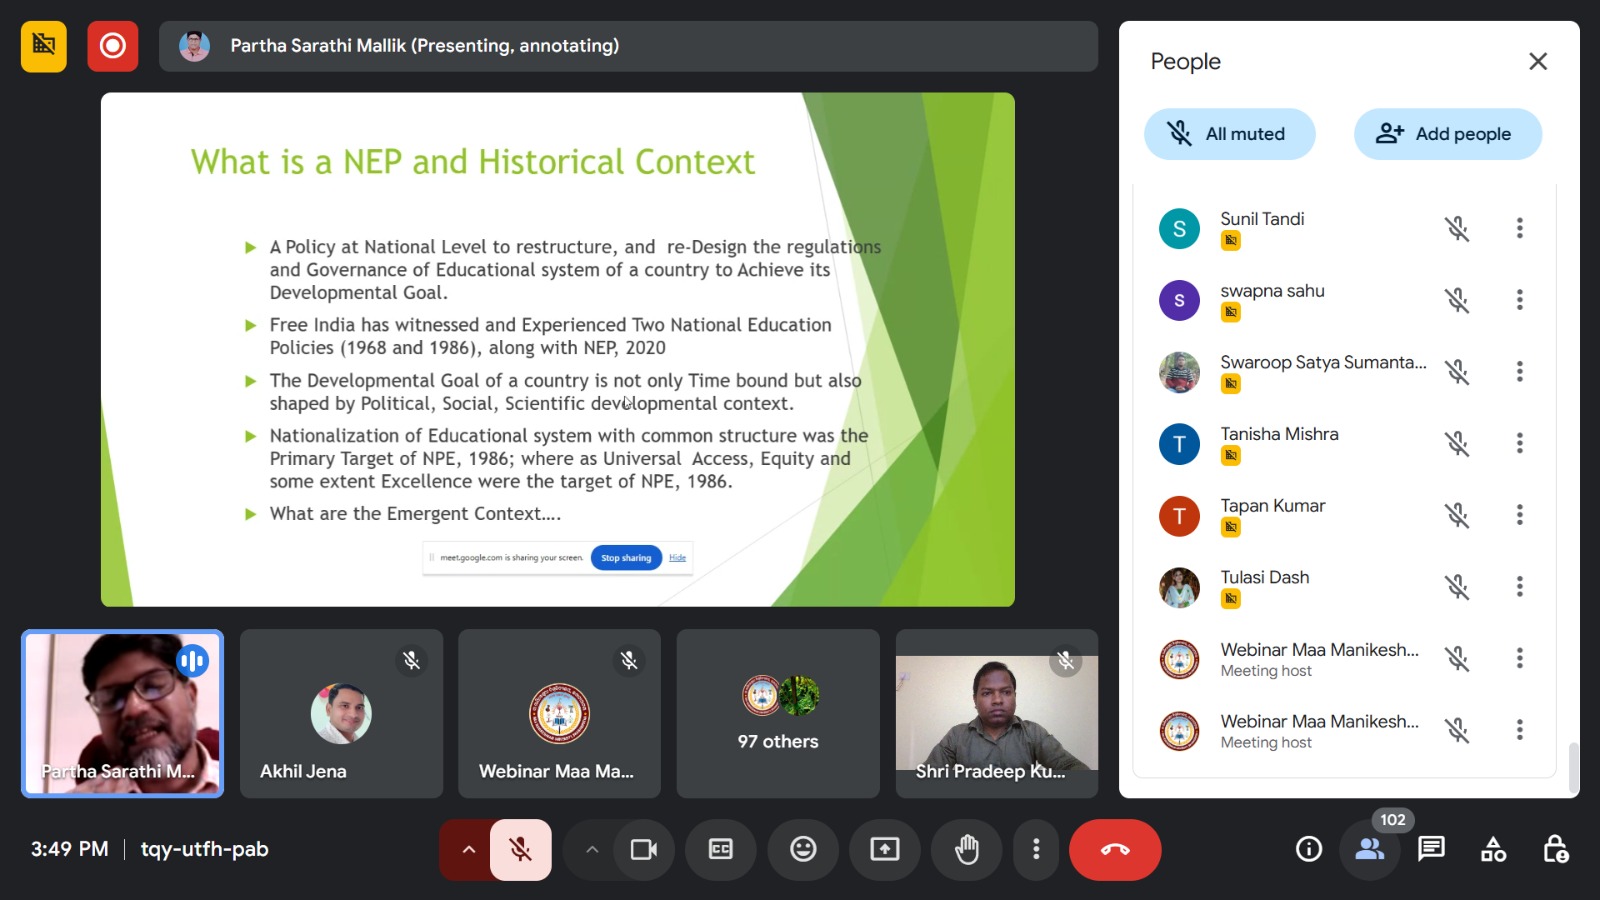Toggle the camera on or off
Viewport: 1600px width, 900px height.
(643, 850)
